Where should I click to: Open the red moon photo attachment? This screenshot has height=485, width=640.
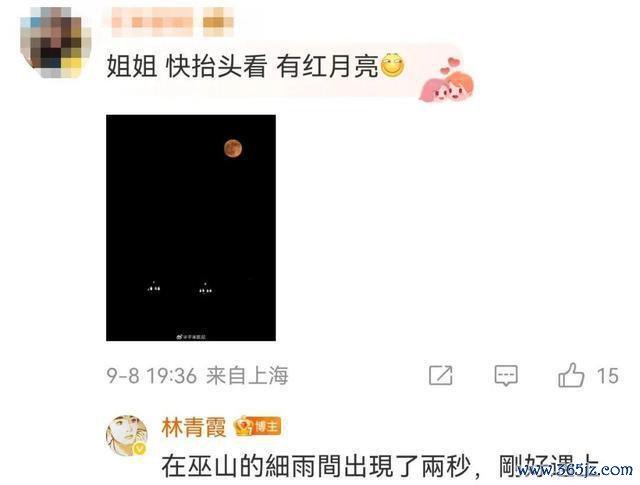(x=191, y=228)
